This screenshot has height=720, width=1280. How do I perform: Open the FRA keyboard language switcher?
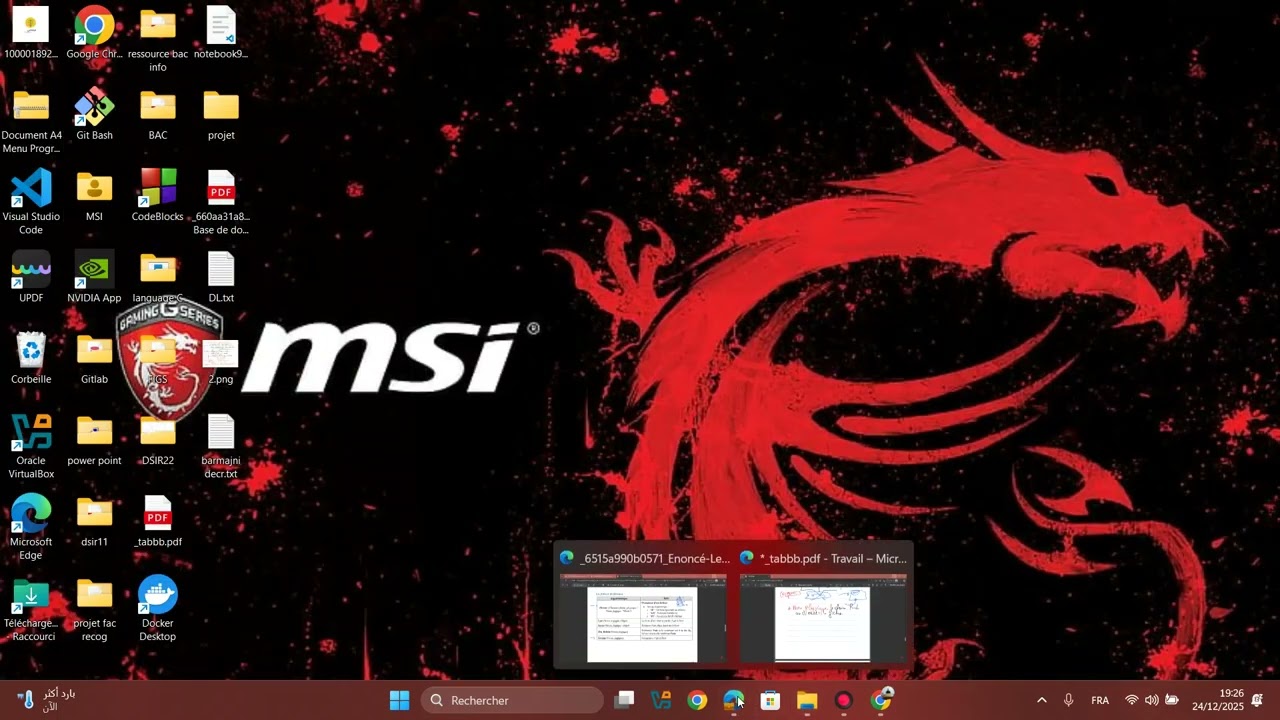pos(1100,700)
